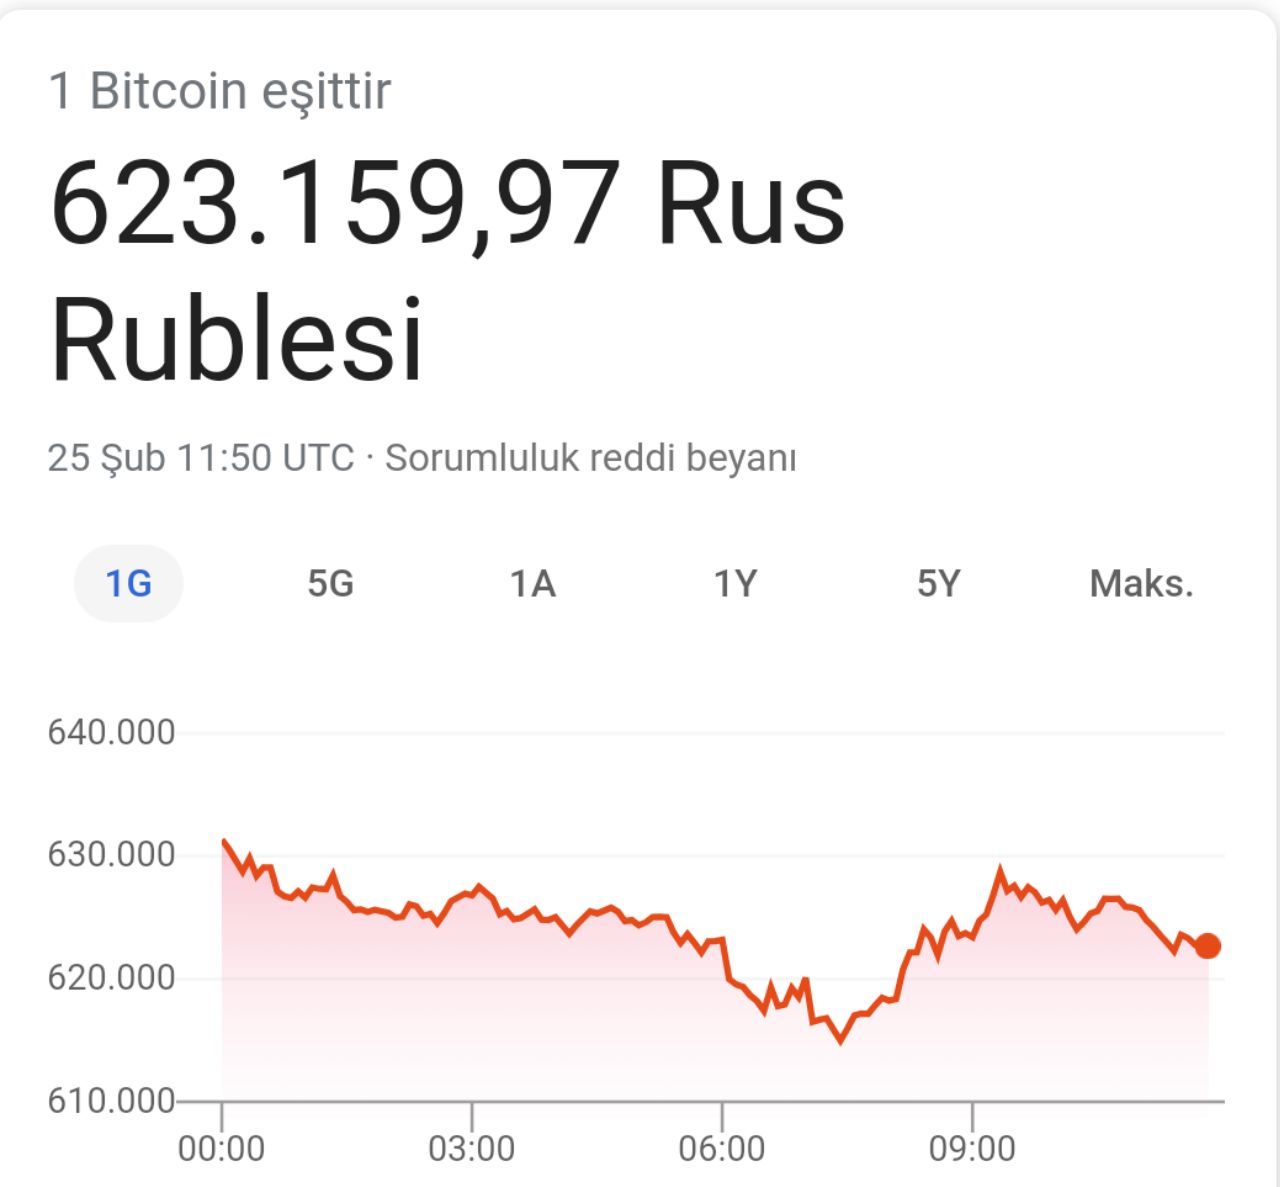The width and height of the screenshot is (1280, 1187).
Task: Switch to the 5G range tab
Action: point(330,583)
